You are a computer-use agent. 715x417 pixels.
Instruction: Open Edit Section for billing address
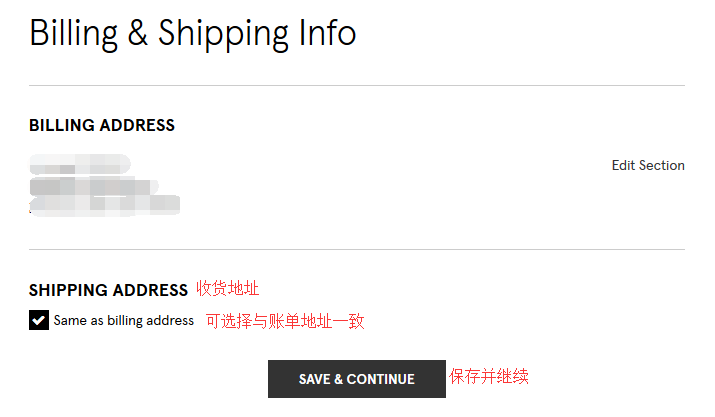(x=648, y=166)
